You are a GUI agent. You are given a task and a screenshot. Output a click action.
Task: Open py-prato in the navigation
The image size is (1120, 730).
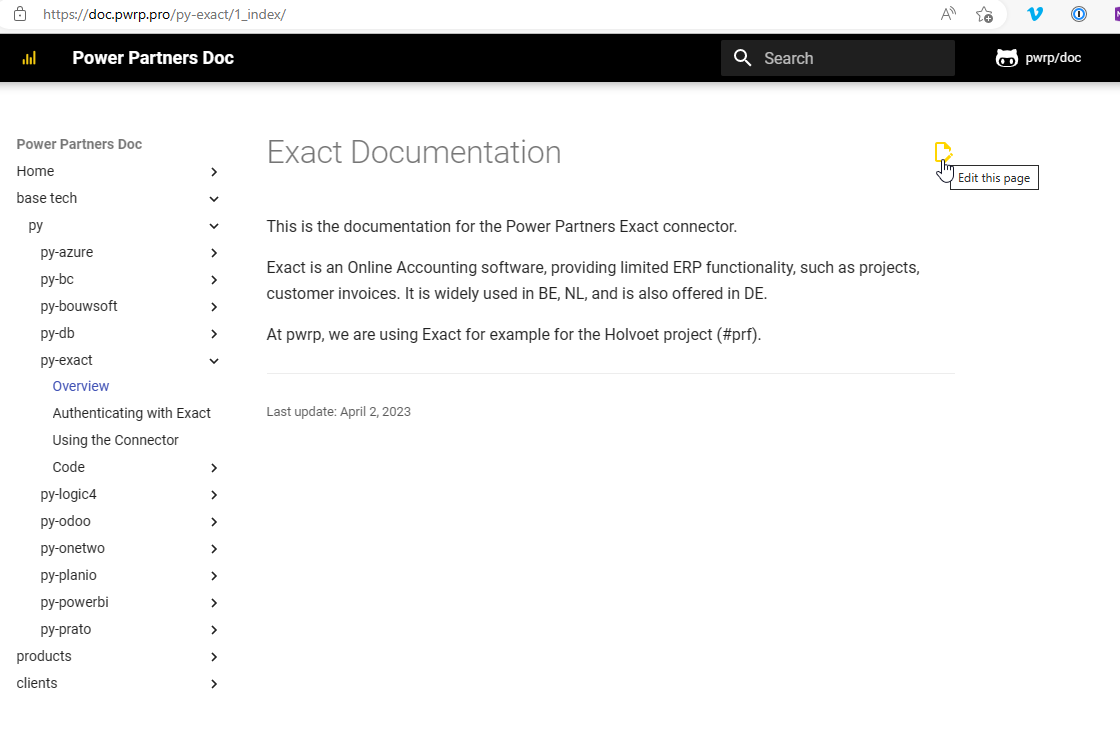click(66, 629)
